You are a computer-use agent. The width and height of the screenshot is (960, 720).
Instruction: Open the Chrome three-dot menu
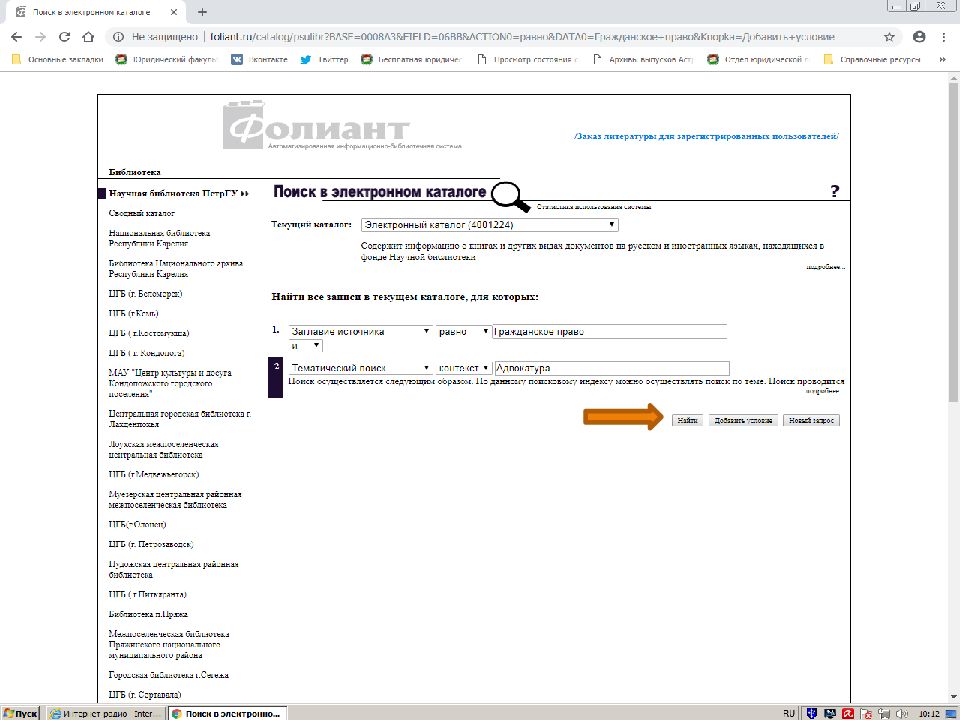coord(944,36)
